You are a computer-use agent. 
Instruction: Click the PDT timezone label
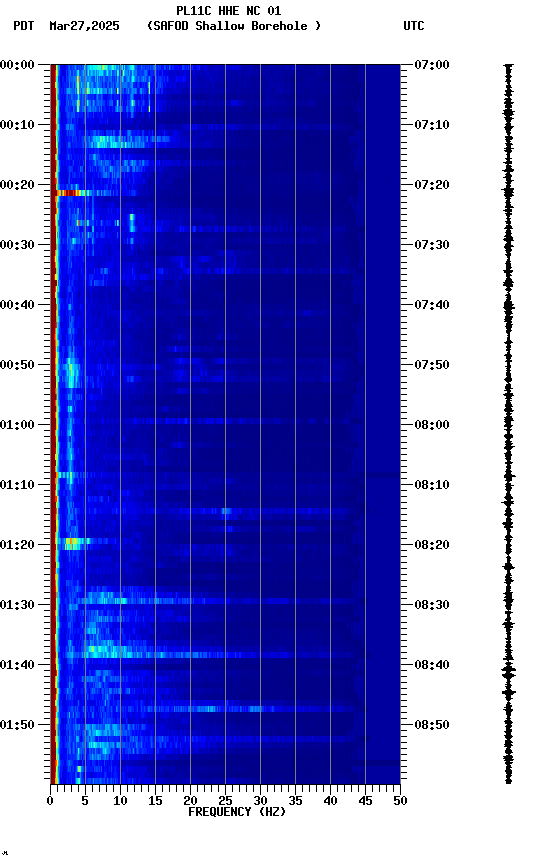click(24, 26)
